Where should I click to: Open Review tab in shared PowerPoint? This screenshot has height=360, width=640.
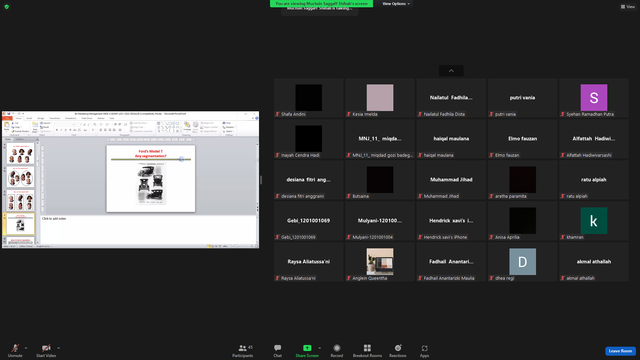click(x=101, y=118)
